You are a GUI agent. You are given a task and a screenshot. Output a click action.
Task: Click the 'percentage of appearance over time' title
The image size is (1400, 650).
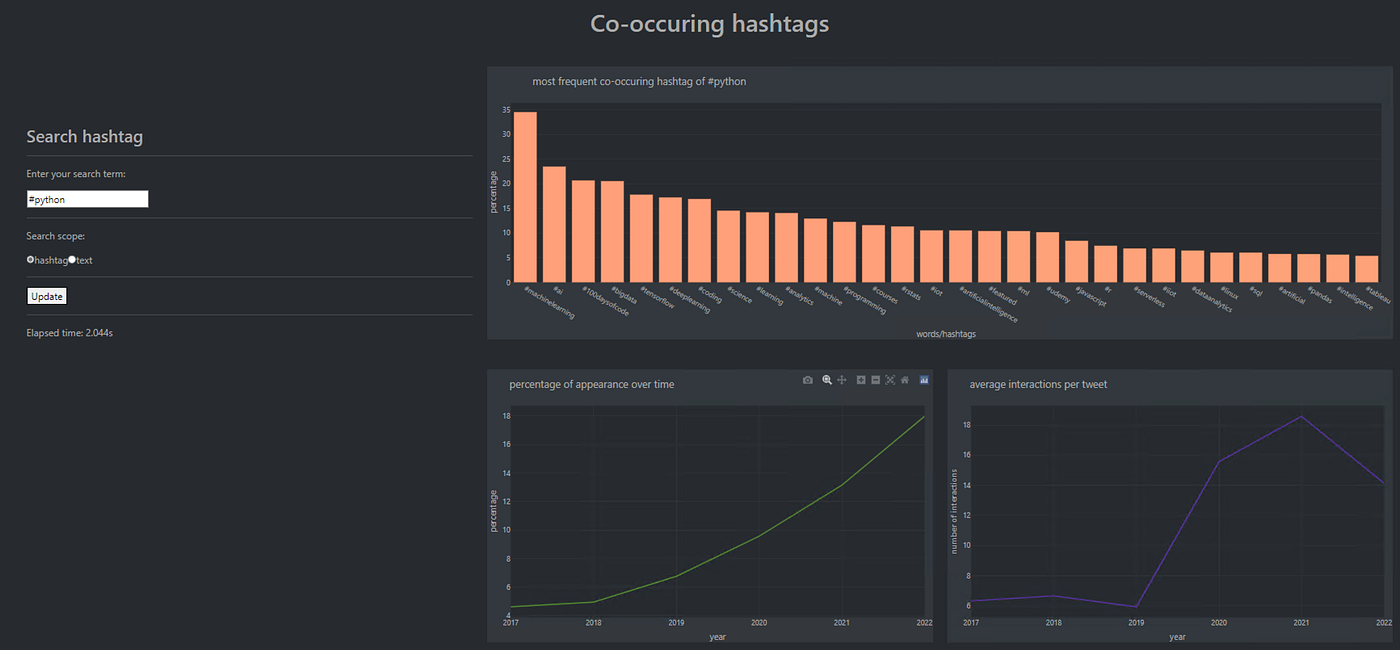coord(594,384)
